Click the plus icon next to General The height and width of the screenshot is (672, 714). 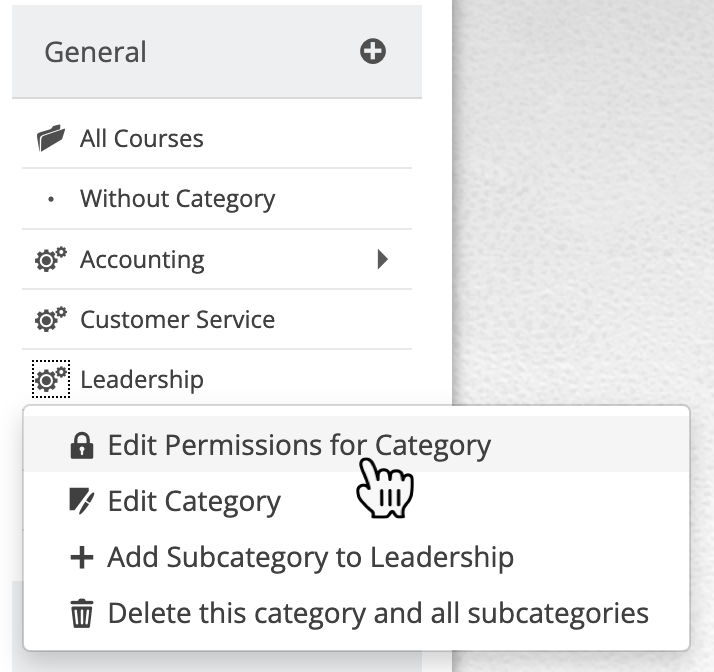pos(372,51)
